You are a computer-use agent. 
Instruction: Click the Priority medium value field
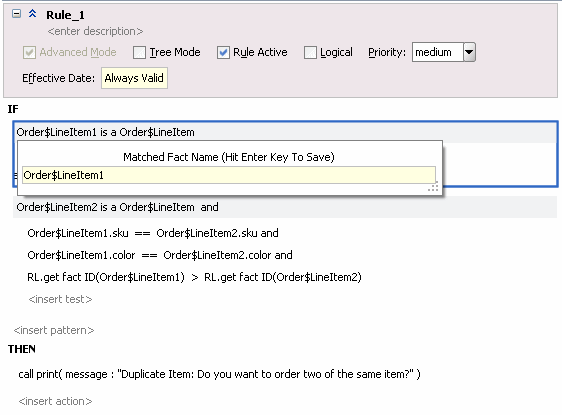click(438, 52)
